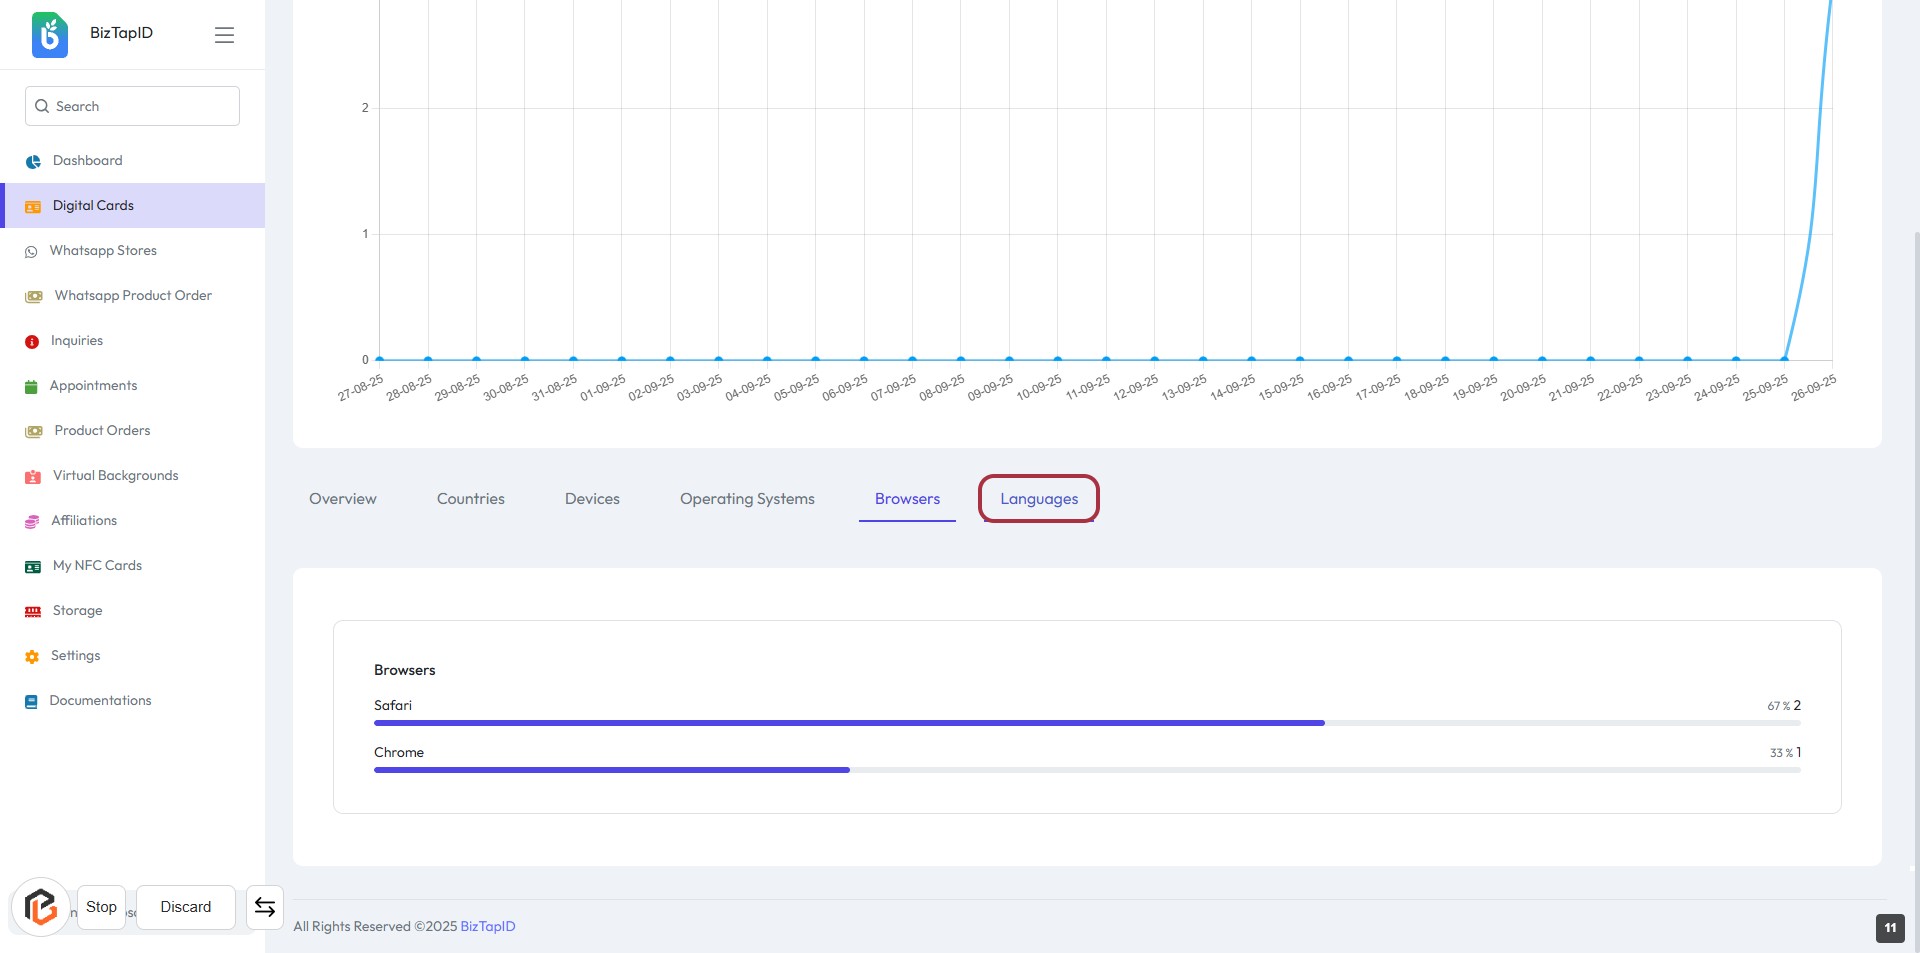Switch to the Countries tab
1920x953 pixels.
470,499
